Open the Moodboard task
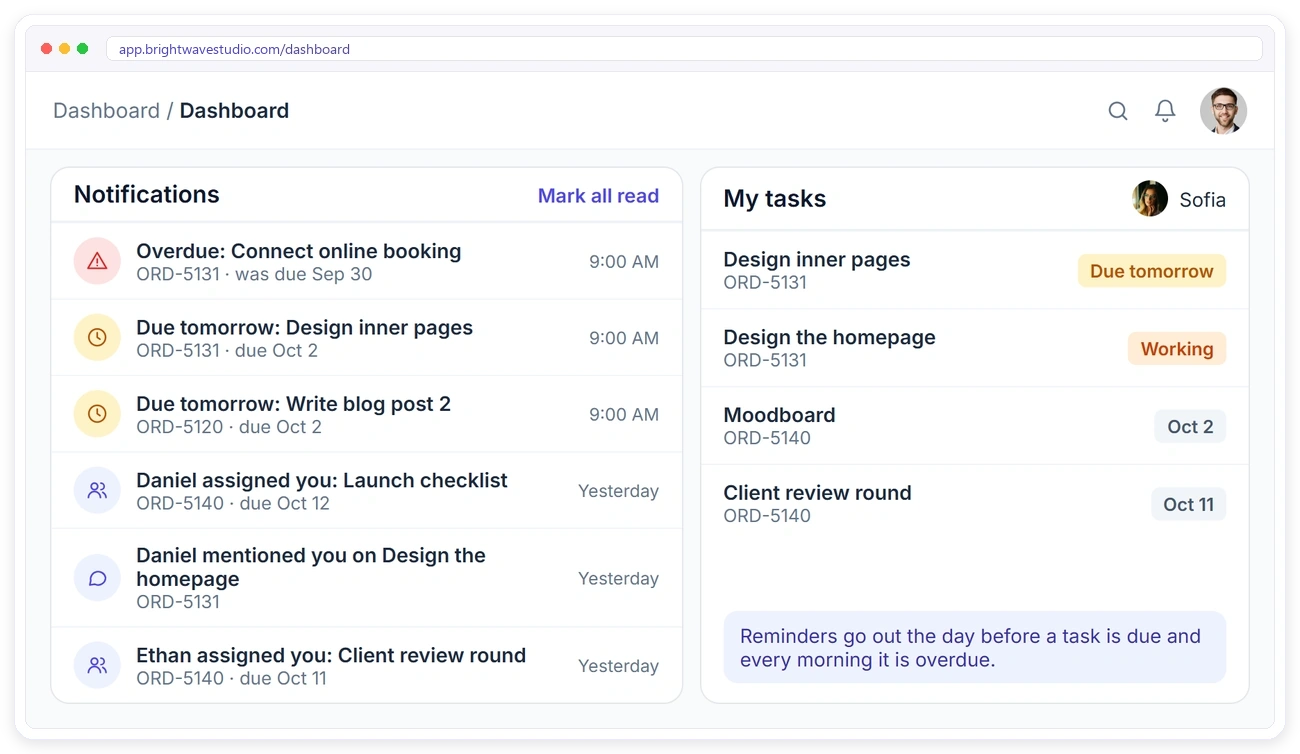 [x=975, y=426]
